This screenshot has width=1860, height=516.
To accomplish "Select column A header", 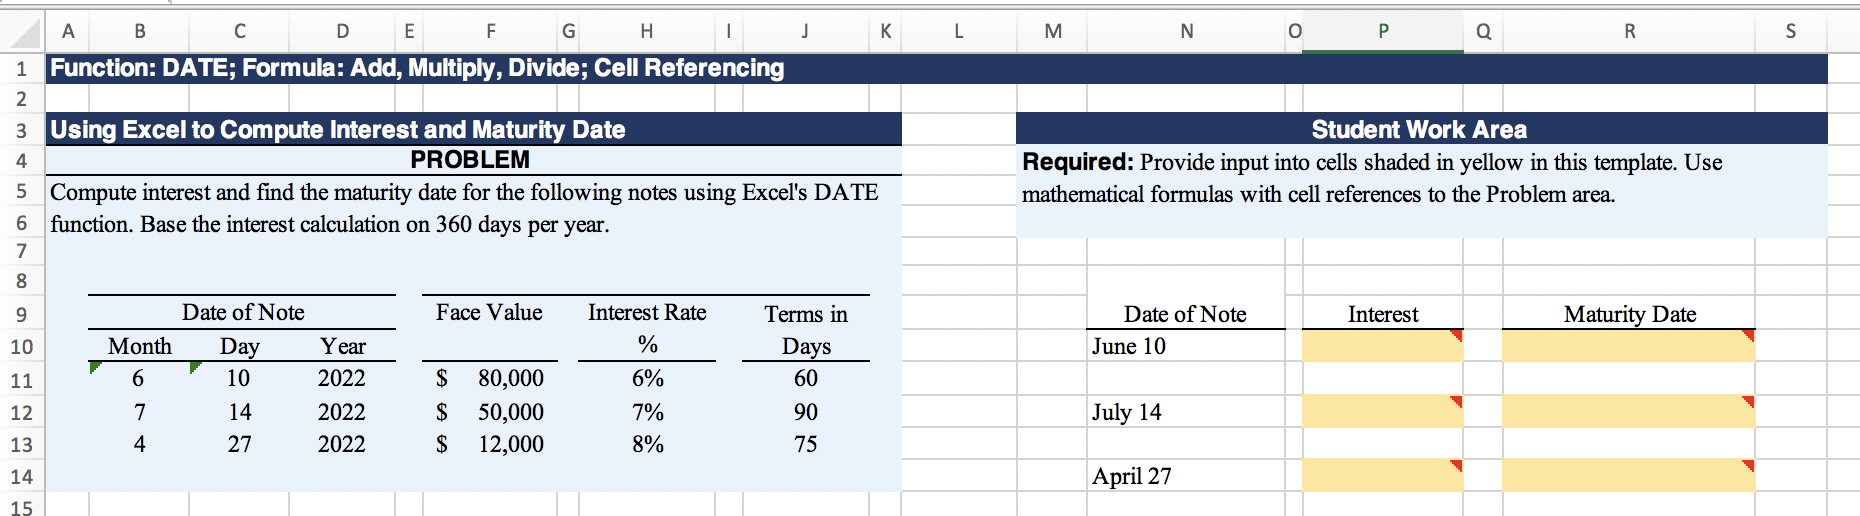I will tap(68, 31).
